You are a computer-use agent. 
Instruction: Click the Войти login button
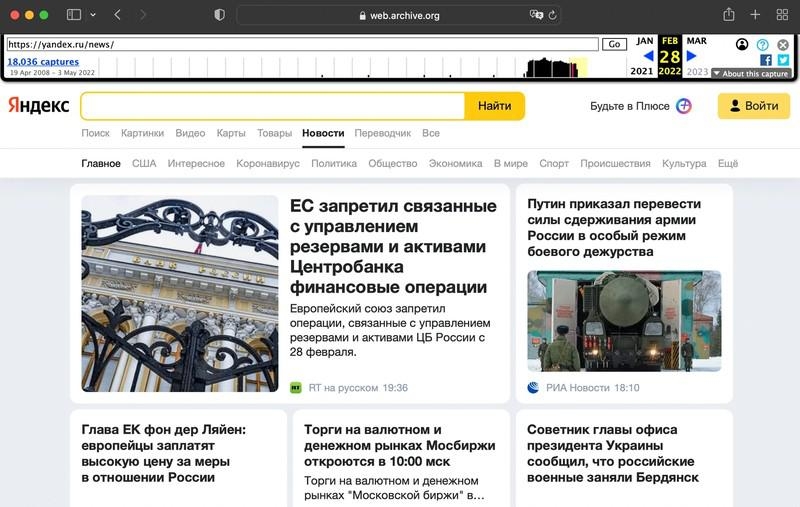tap(754, 106)
